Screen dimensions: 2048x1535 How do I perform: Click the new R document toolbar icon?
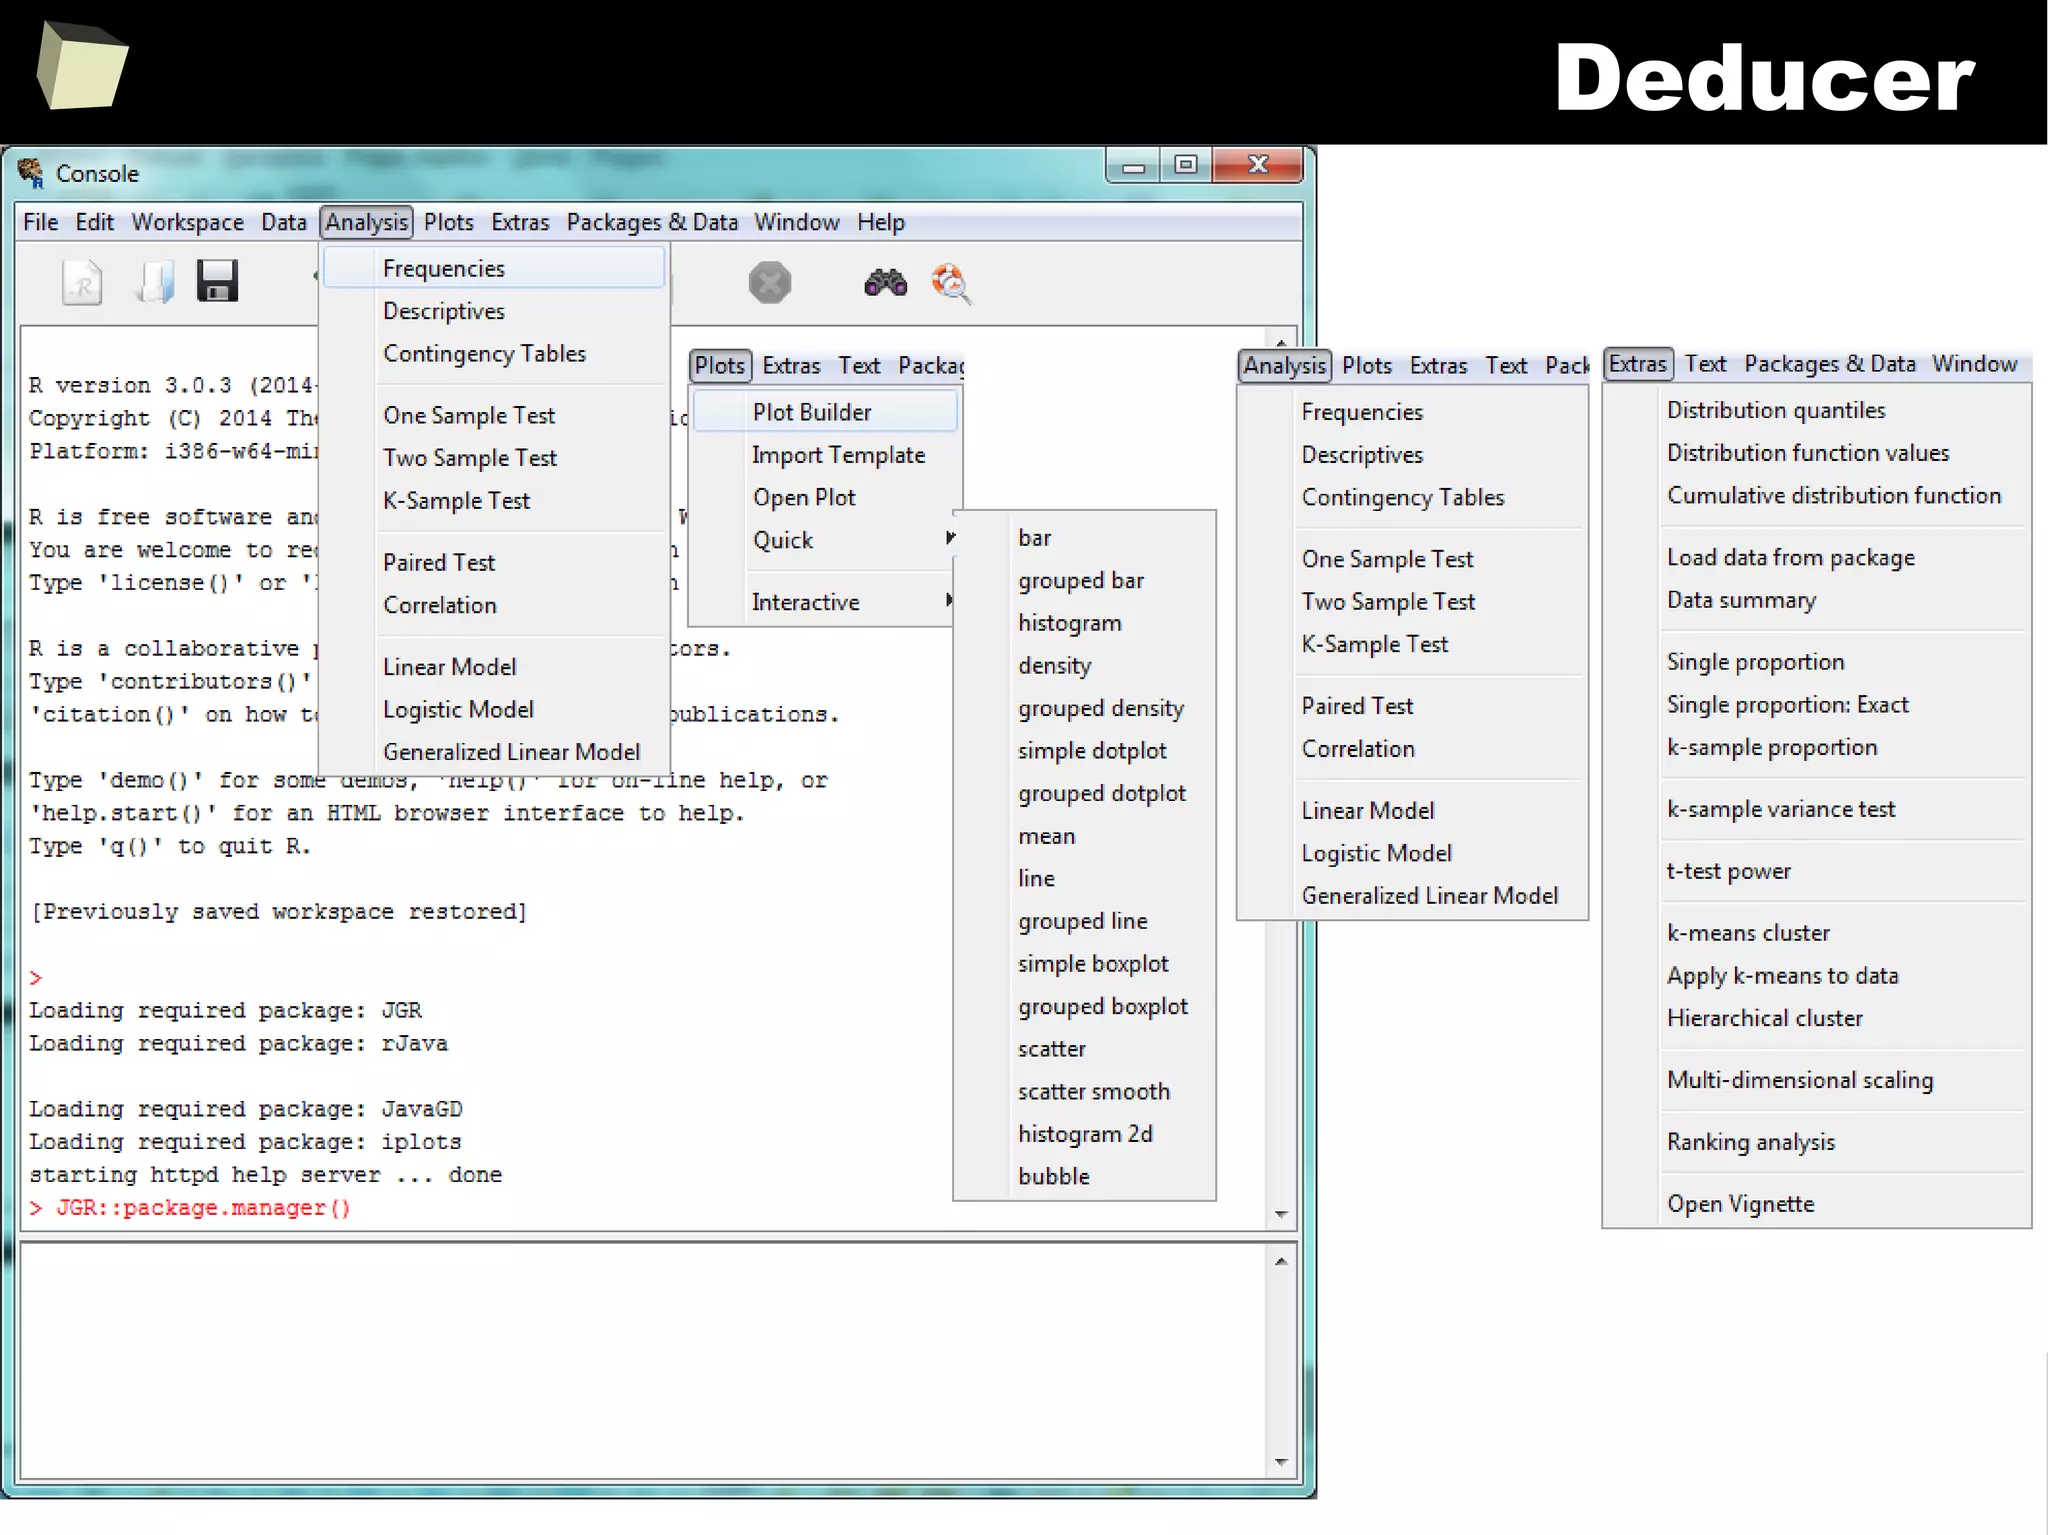pos(82,282)
